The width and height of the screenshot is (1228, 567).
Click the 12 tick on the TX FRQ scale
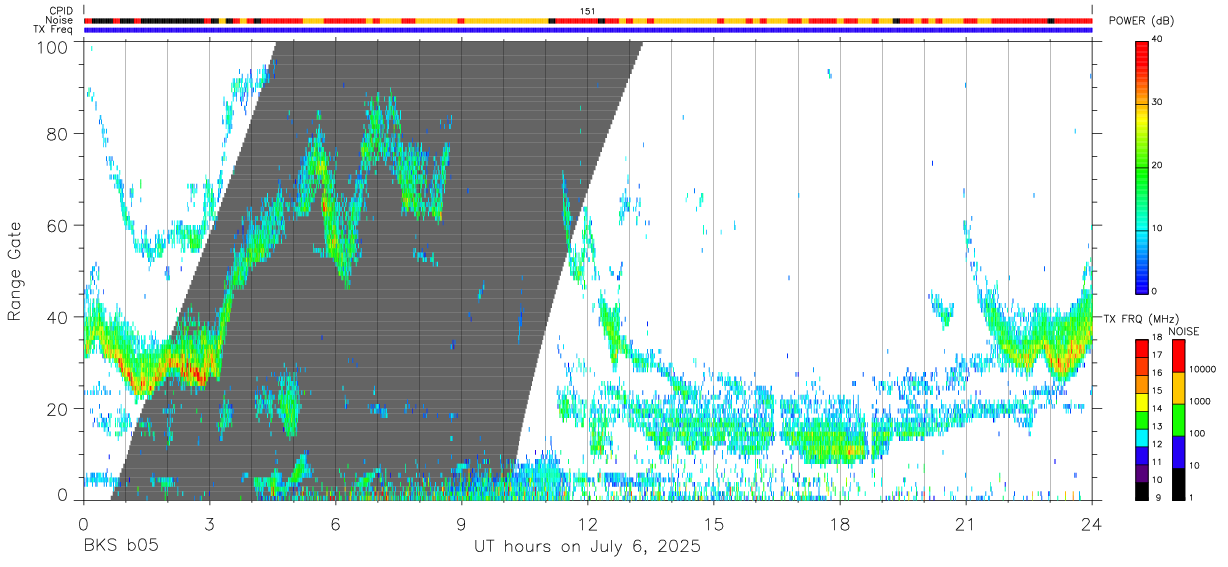tap(1156, 444)
